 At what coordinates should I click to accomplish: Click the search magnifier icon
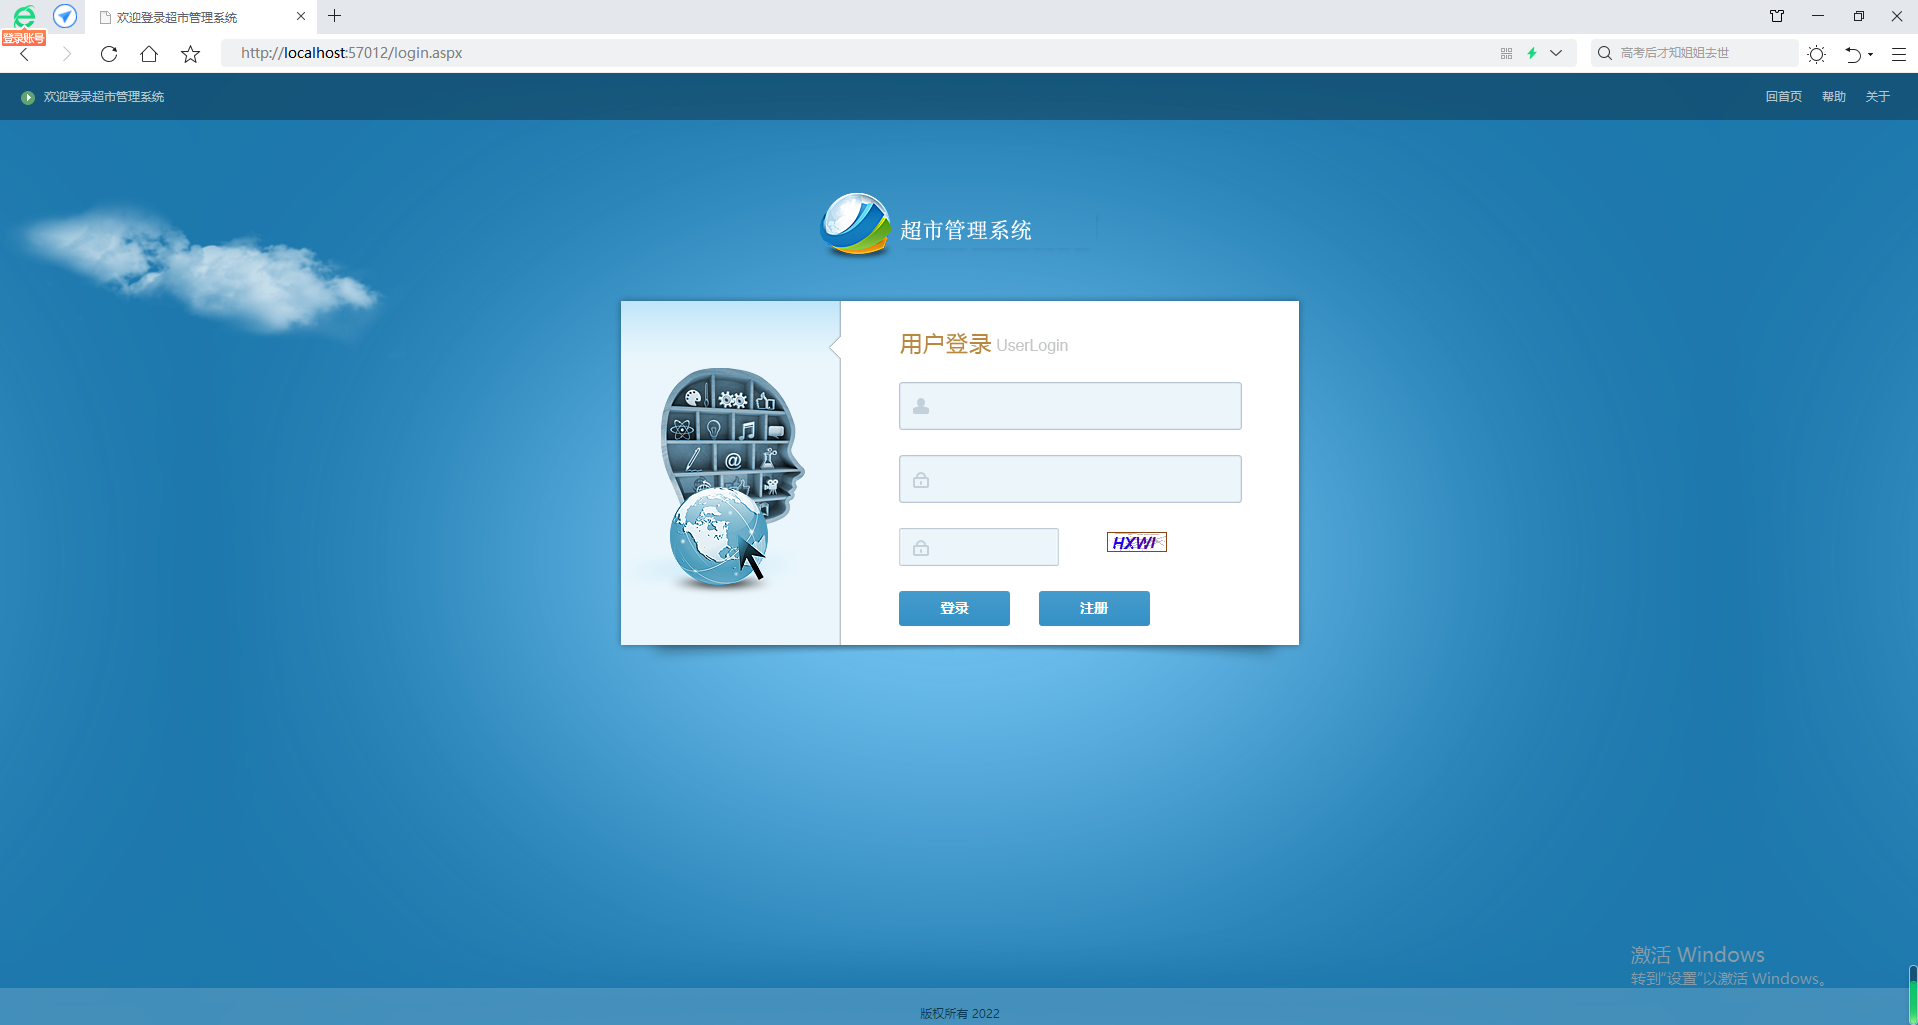(x=1604, y=53)
